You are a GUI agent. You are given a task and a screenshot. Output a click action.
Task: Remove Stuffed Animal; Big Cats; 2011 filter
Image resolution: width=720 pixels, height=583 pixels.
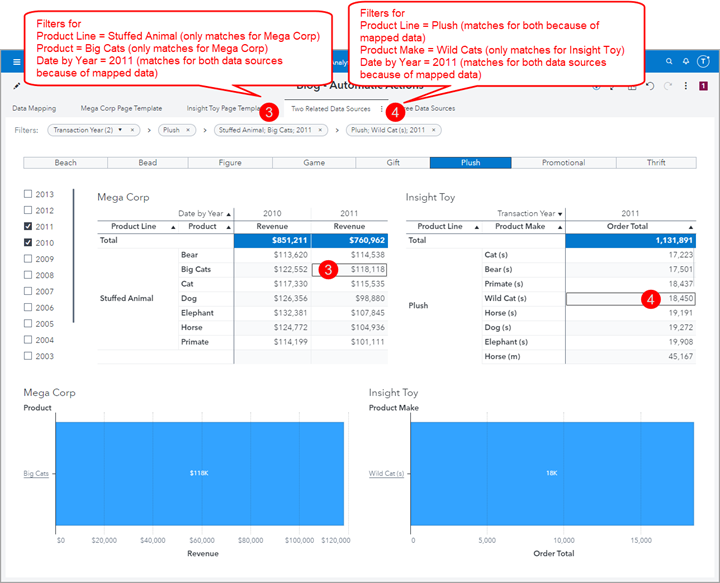[320, 130]
